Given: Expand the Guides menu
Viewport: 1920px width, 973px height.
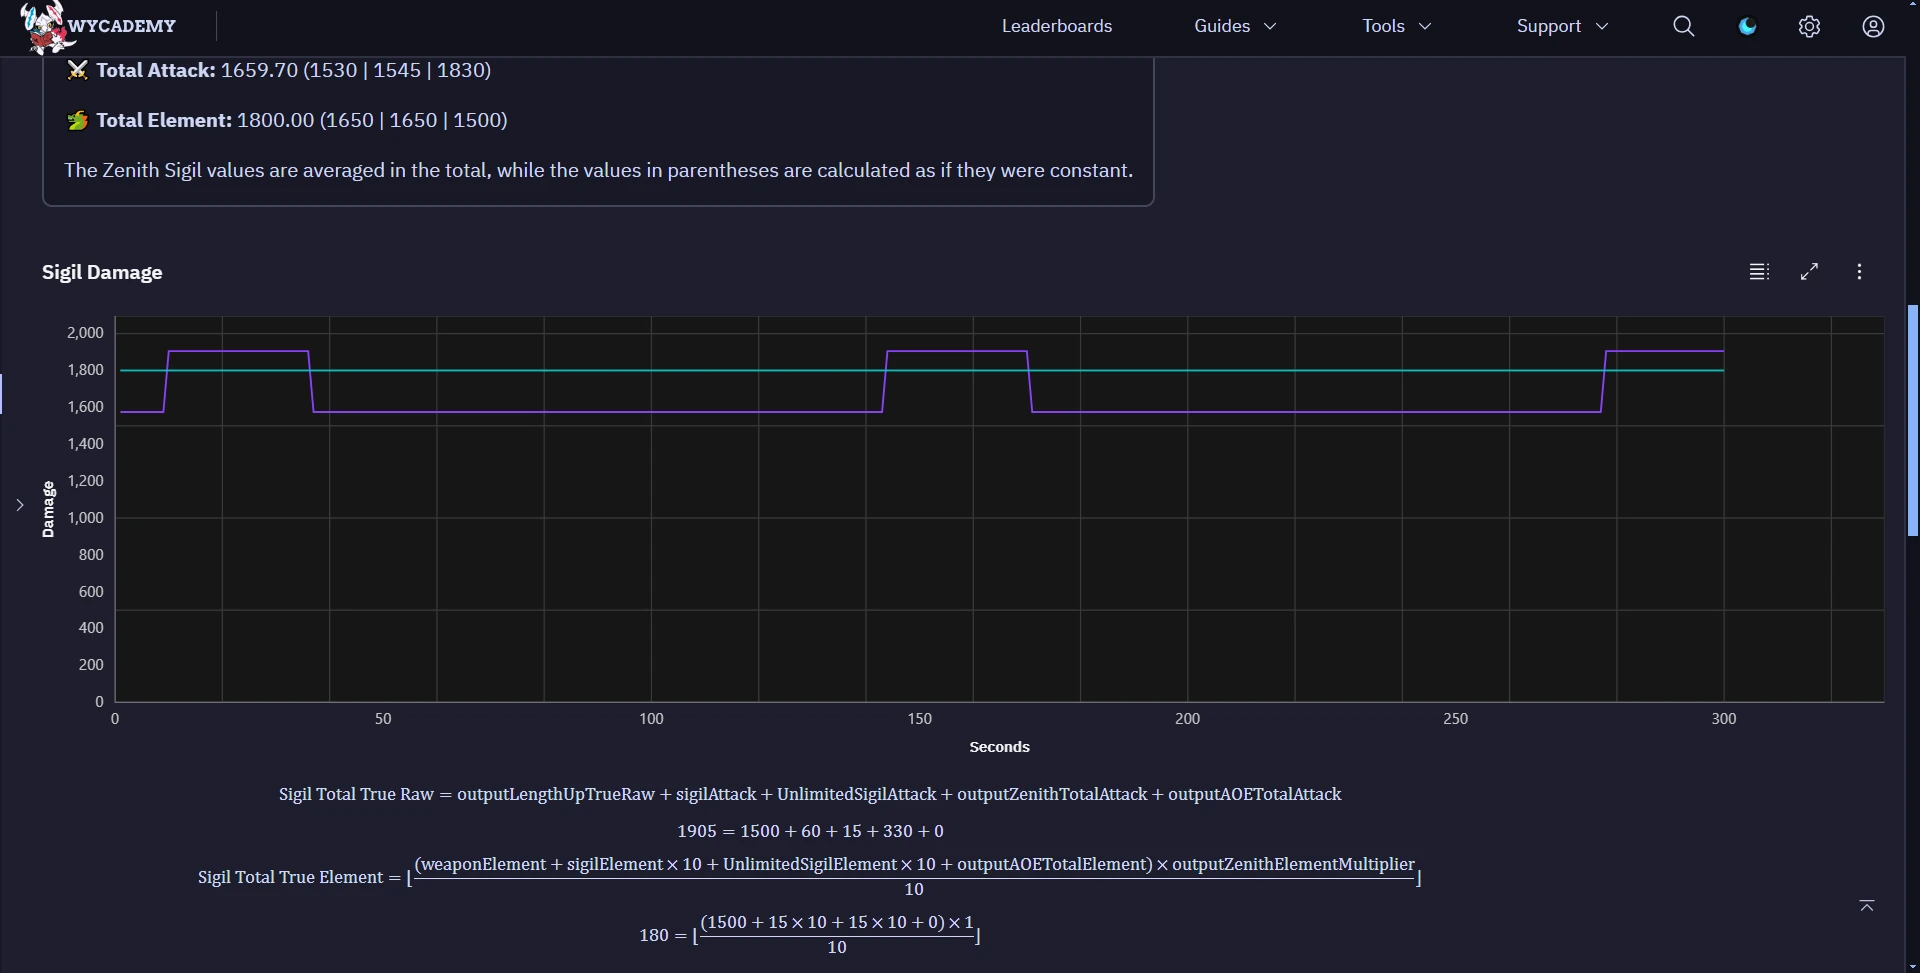Looking at the screenshot, I should 1235,26.
